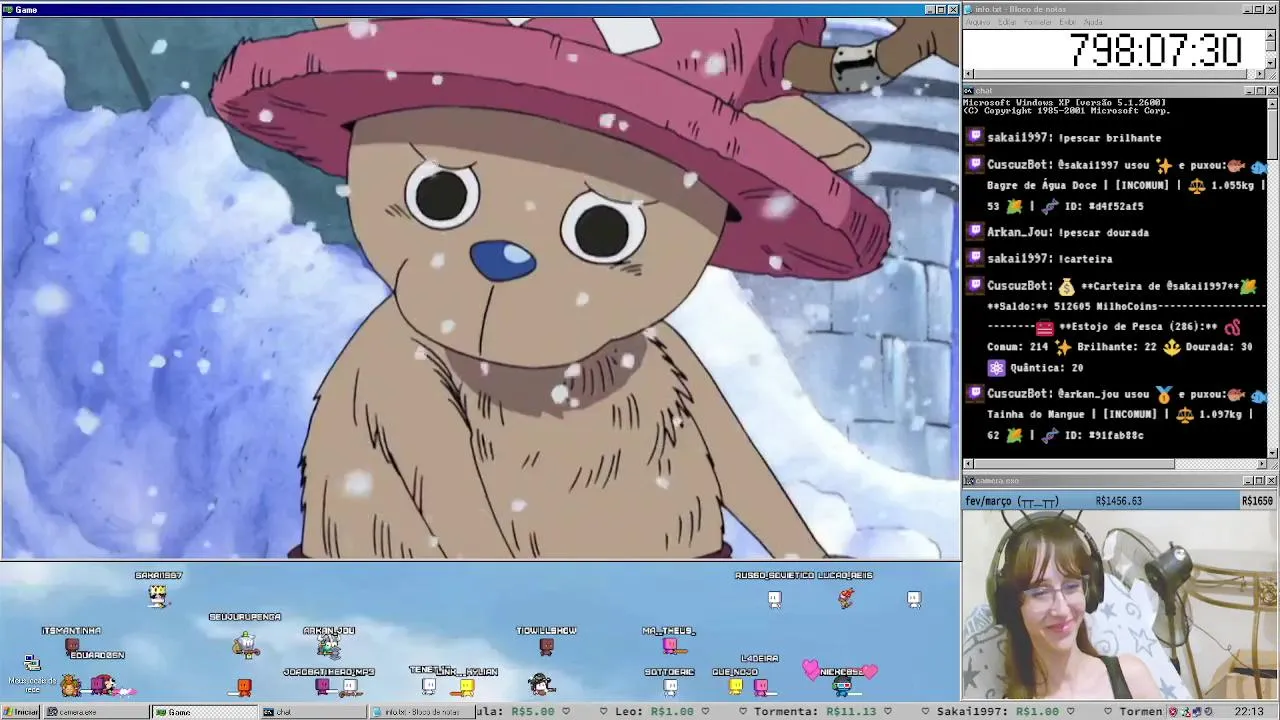Click the Tenet avatar
This screenshot has width=1280, height=720.
[428, 686]
